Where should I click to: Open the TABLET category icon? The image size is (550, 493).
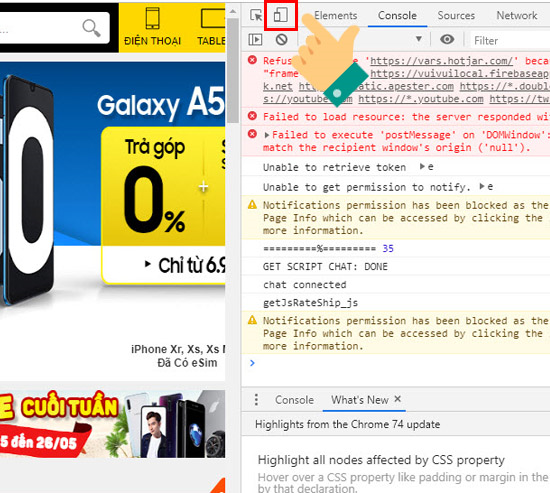click(x=212, y=27)
